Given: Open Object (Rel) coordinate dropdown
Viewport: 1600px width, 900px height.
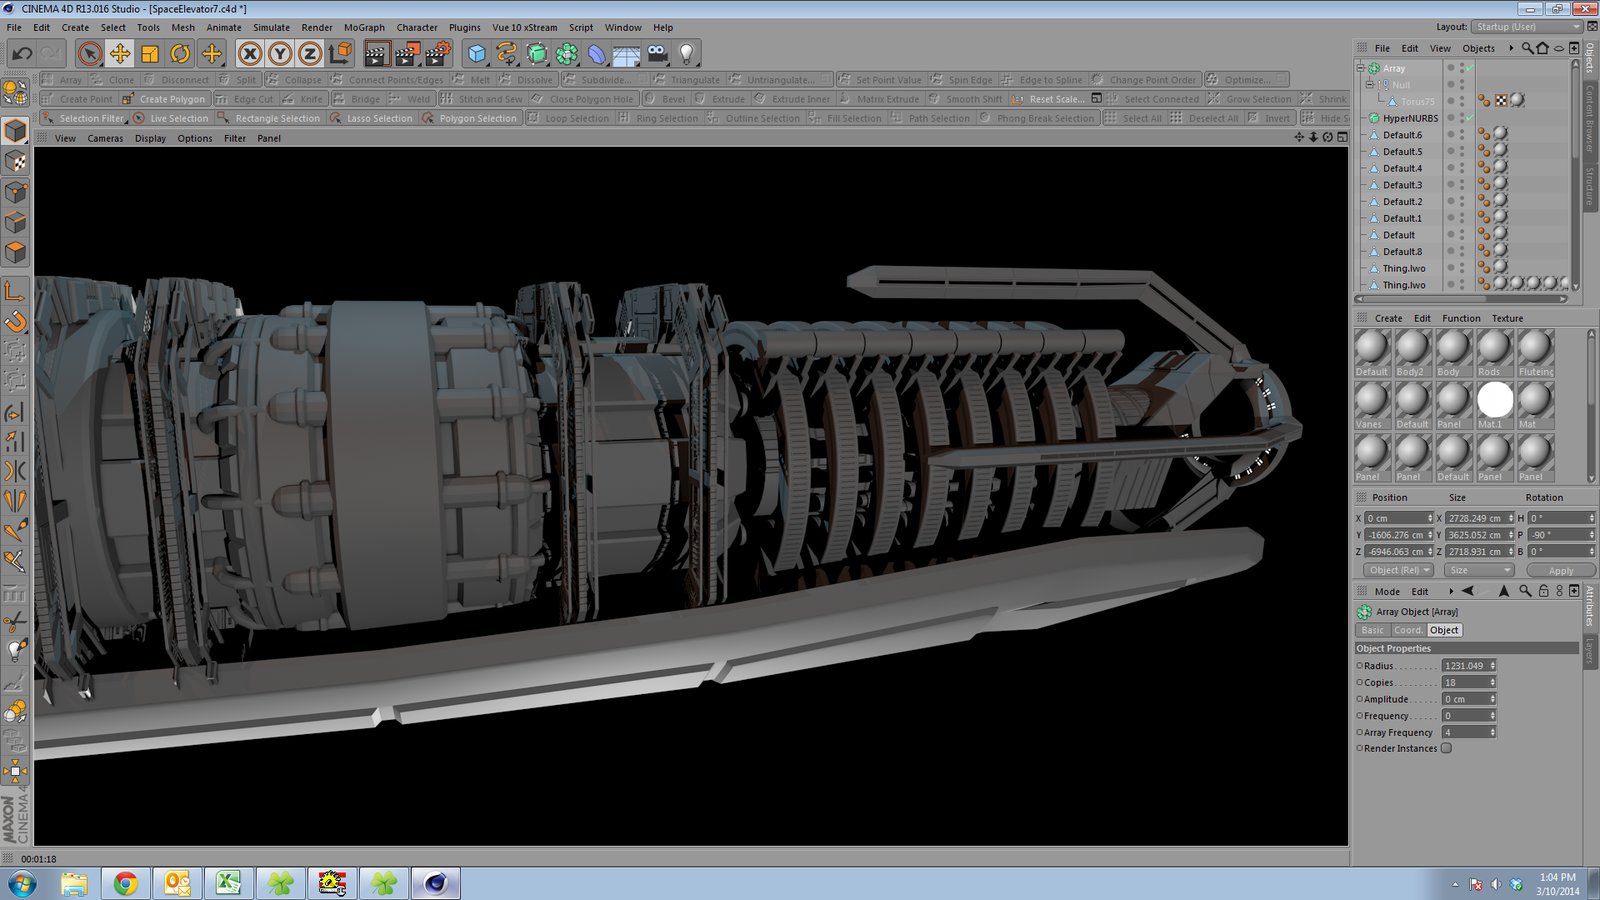Looking at the screenshot, I should tap(1399, 570).
